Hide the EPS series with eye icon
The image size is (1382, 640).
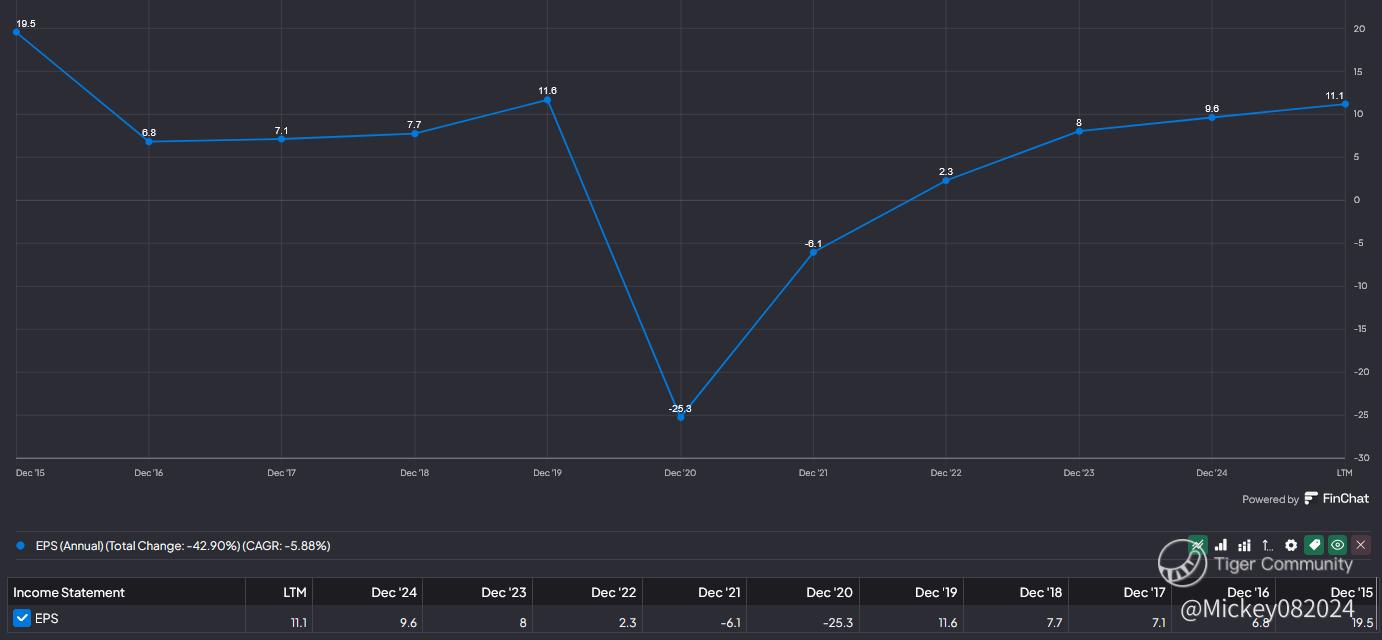1337,545
